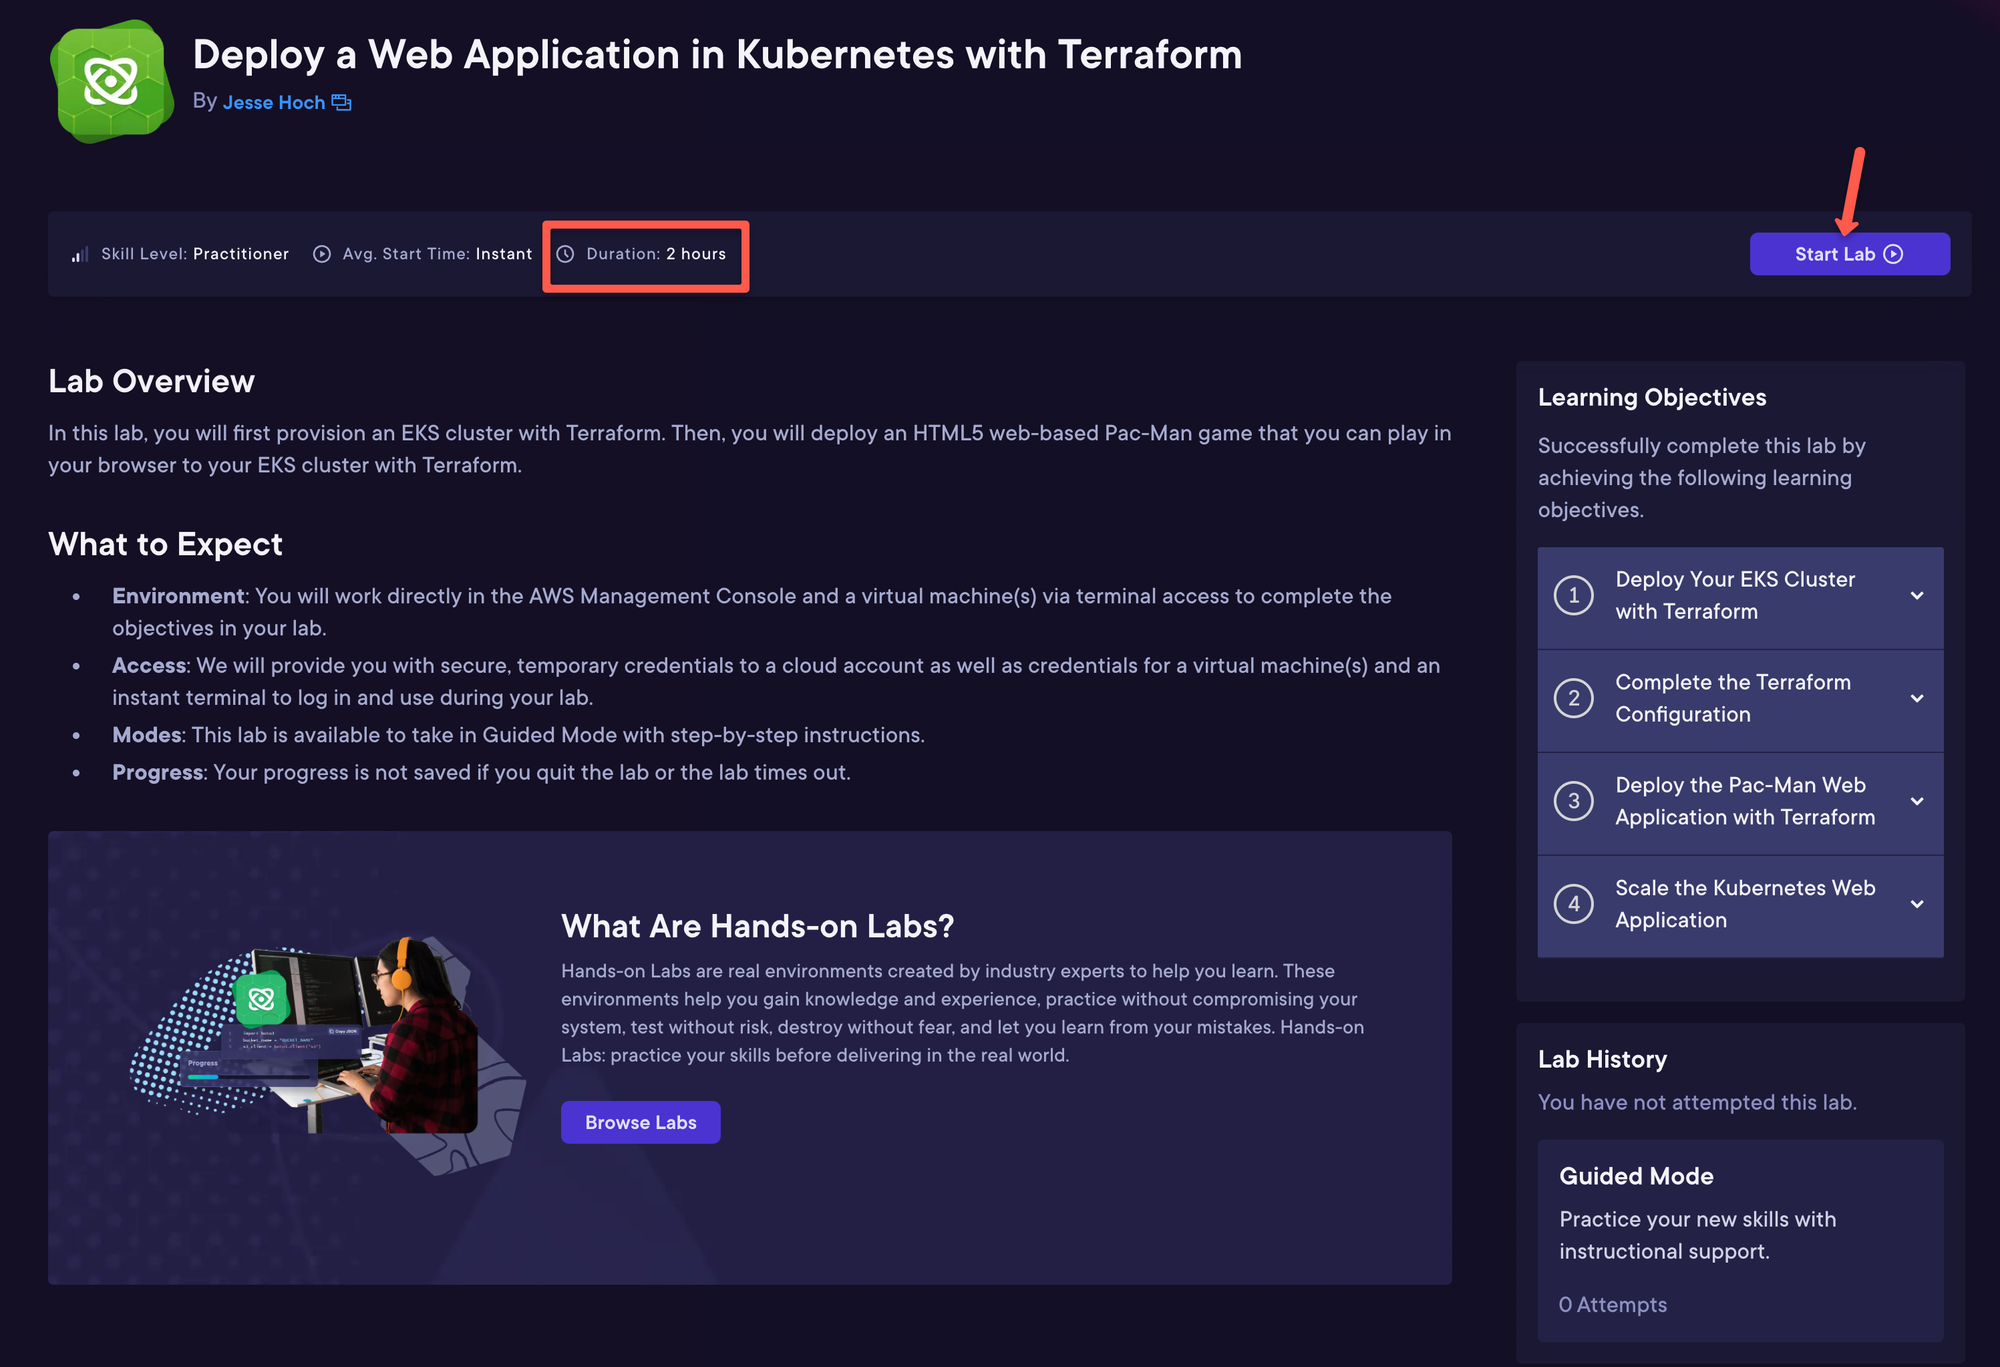Click the number 4 objective circle icon
This screenshot has width=2000, height=1367.
click(x=1573, y=904)
